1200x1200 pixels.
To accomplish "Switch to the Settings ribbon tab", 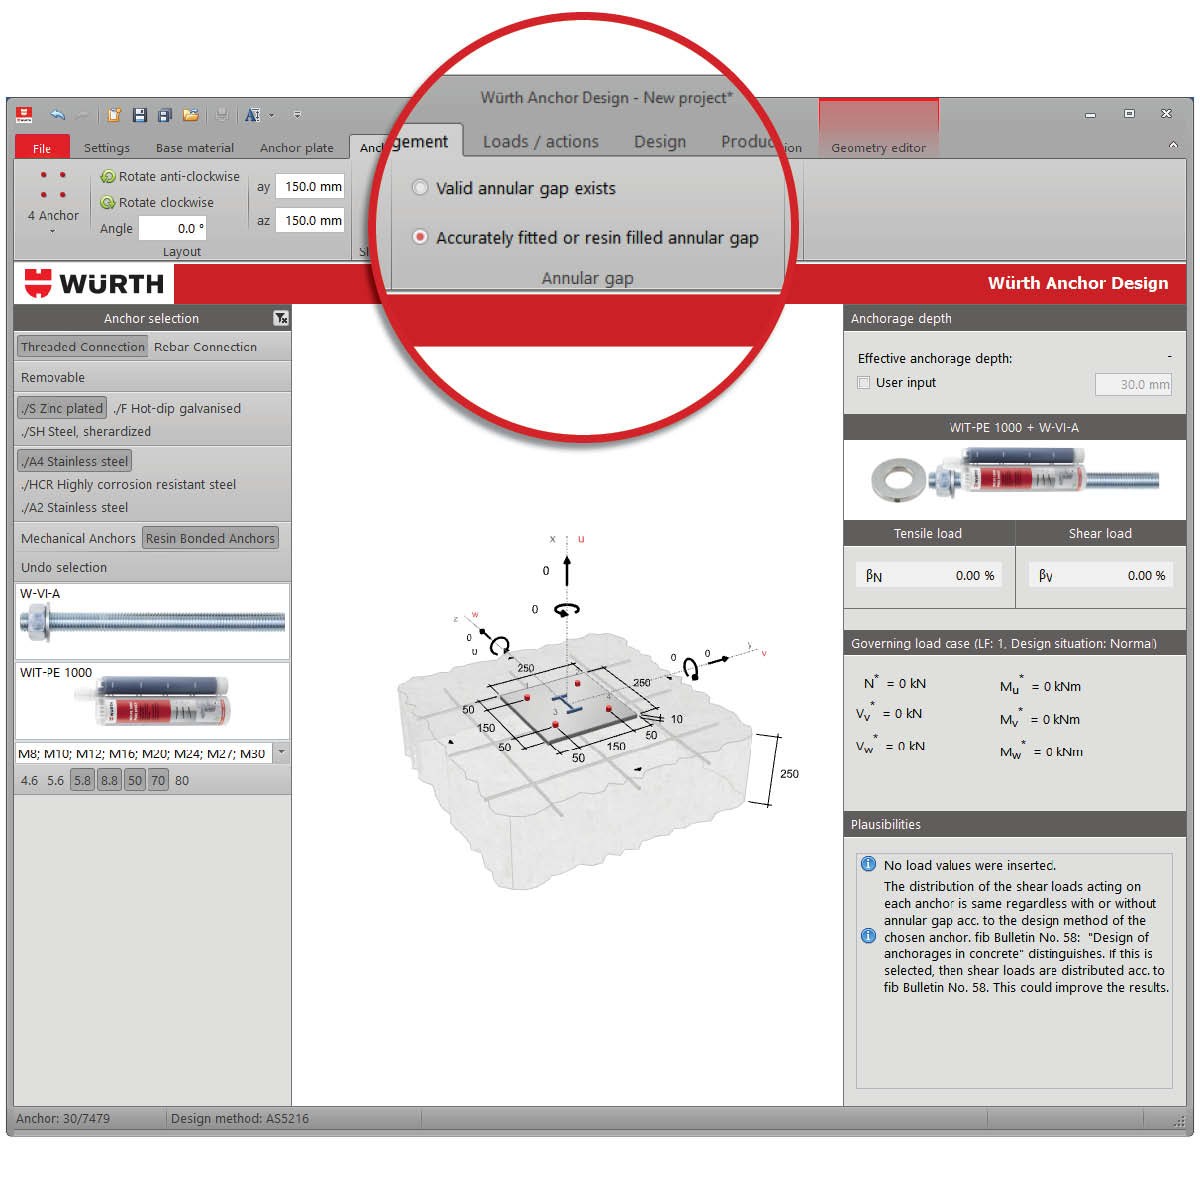I will click(x=107, y=148).
